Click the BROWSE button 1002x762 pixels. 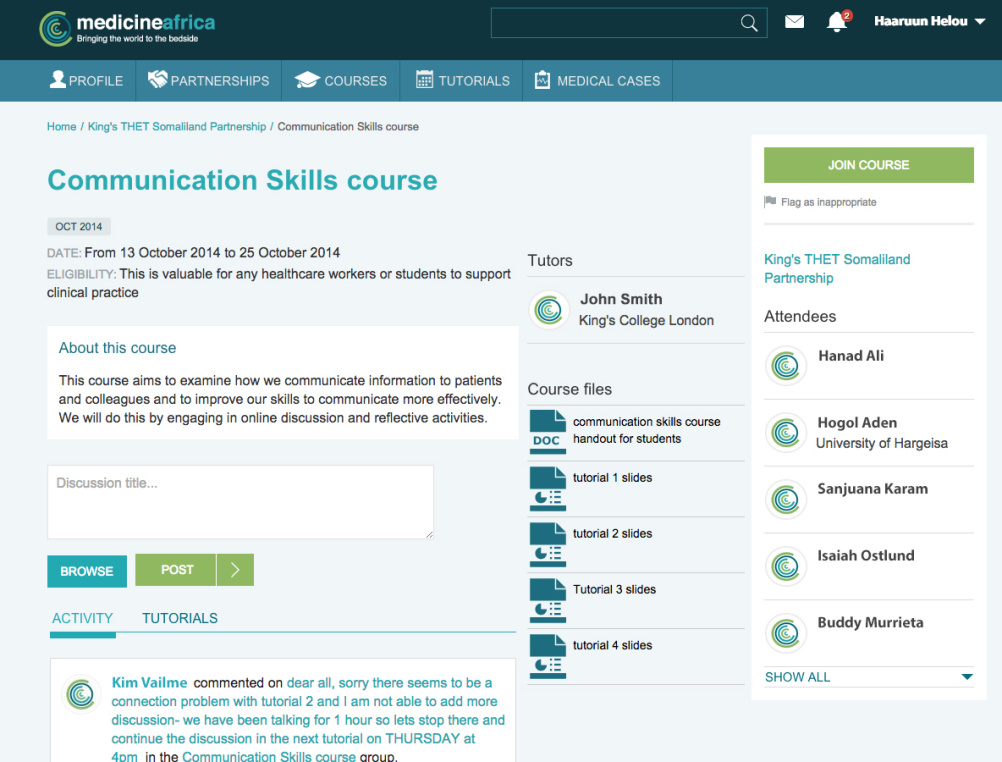(87, 571)
